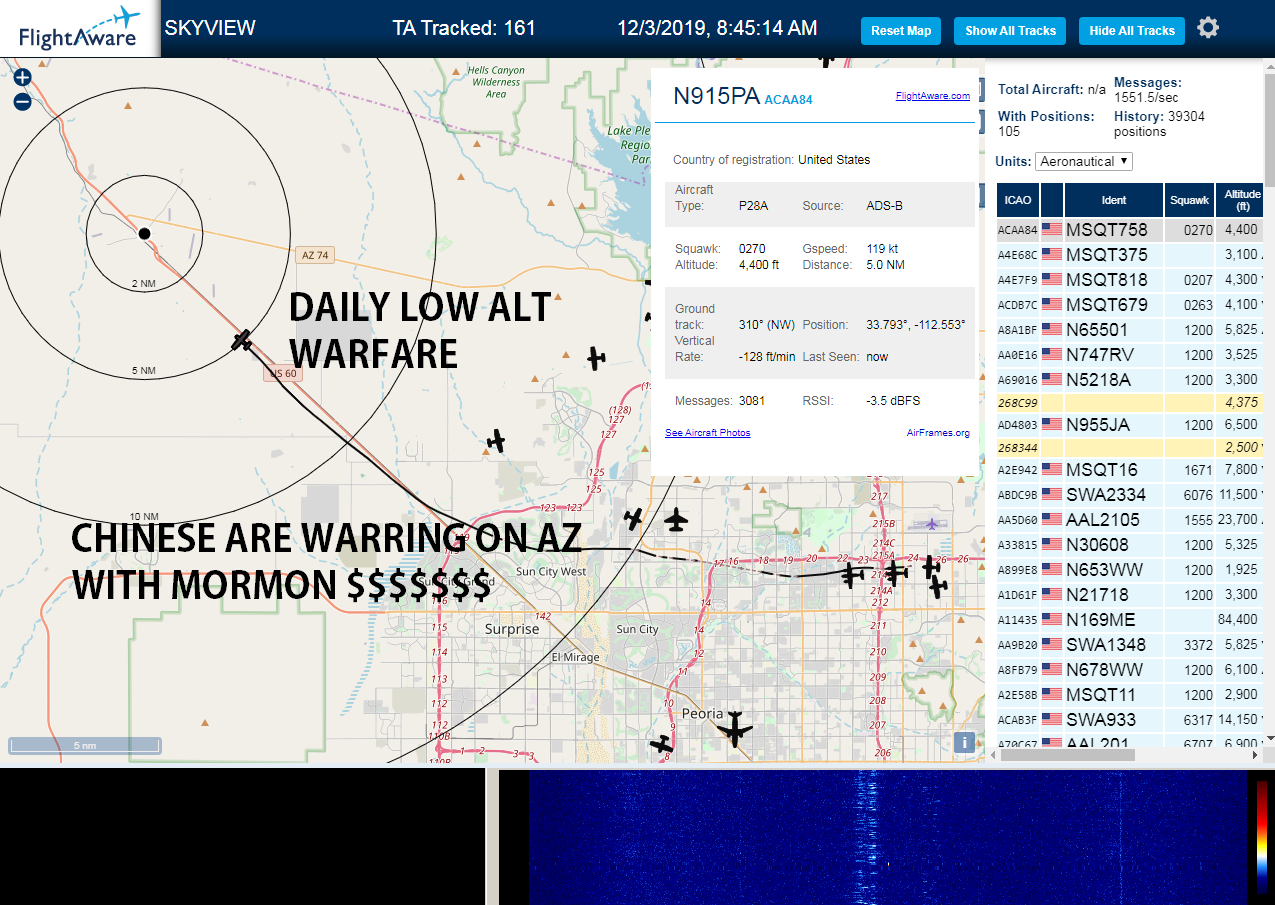This screenshot has height=905, width=1275.
Task: Sort table by Ident column header
Action: pos(1114,200)
